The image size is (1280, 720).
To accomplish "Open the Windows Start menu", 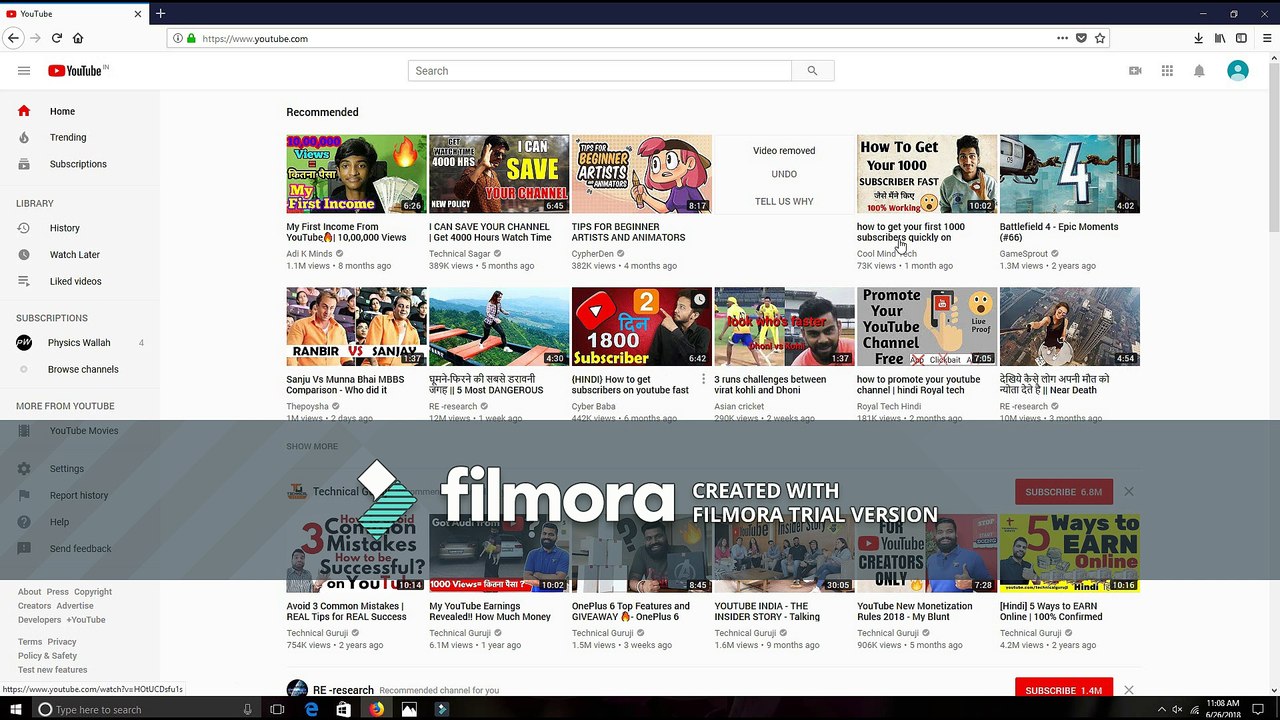I will [x=15, y=709].
